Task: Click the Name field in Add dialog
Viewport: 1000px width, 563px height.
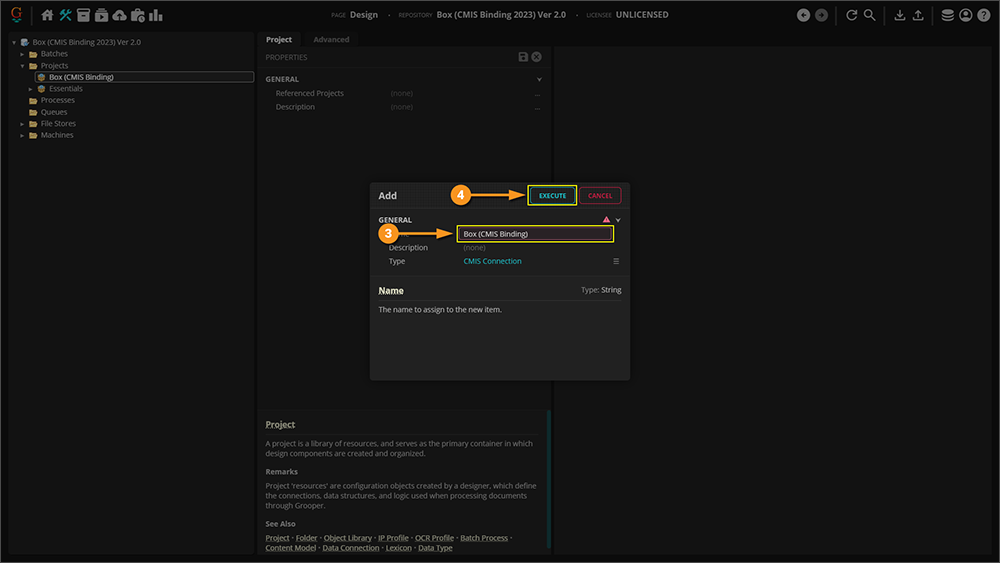Action: 535,234
